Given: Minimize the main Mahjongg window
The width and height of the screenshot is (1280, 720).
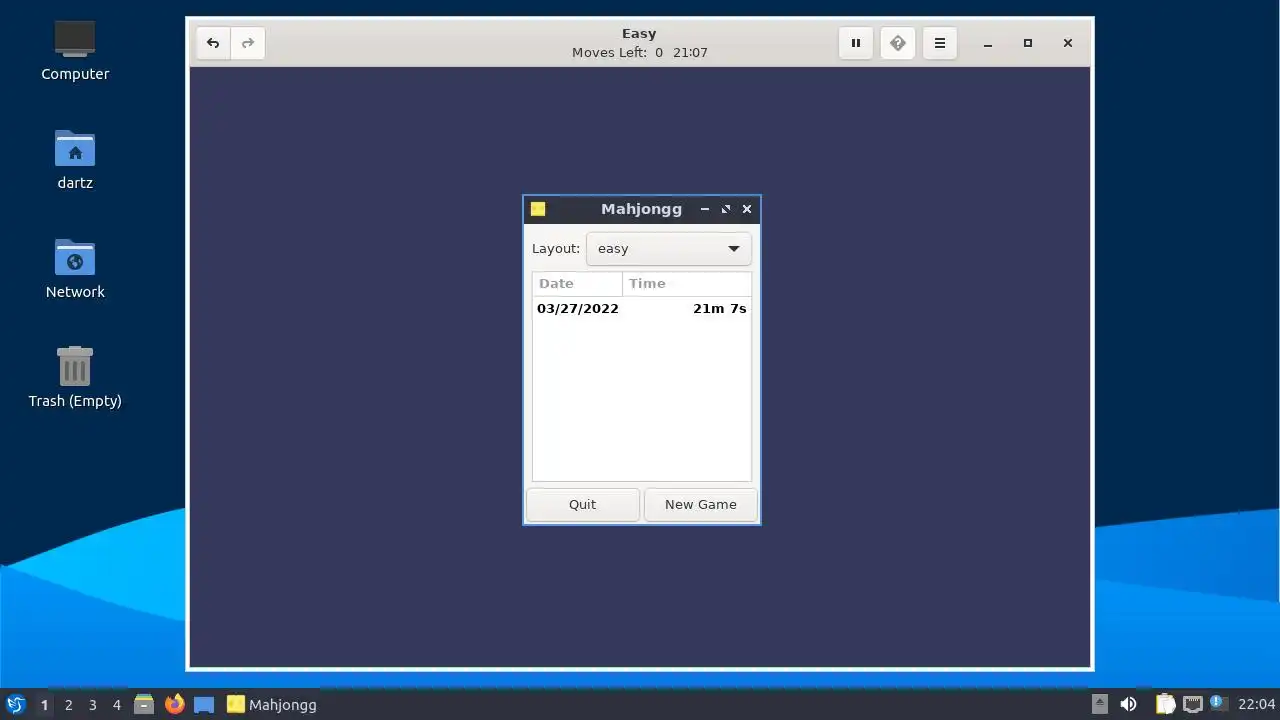Looking at the screenshot, I should (988, 43).
